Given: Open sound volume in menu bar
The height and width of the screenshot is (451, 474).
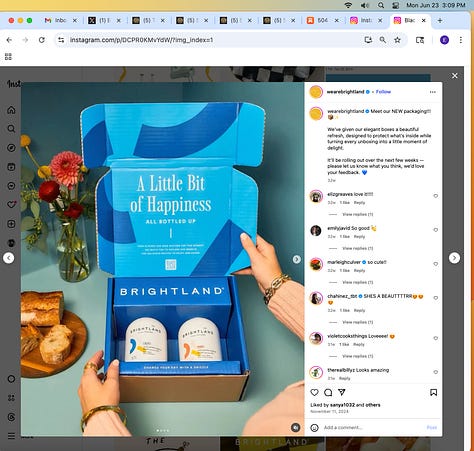Looking at the screenshot, I should [x=365, y=5].
